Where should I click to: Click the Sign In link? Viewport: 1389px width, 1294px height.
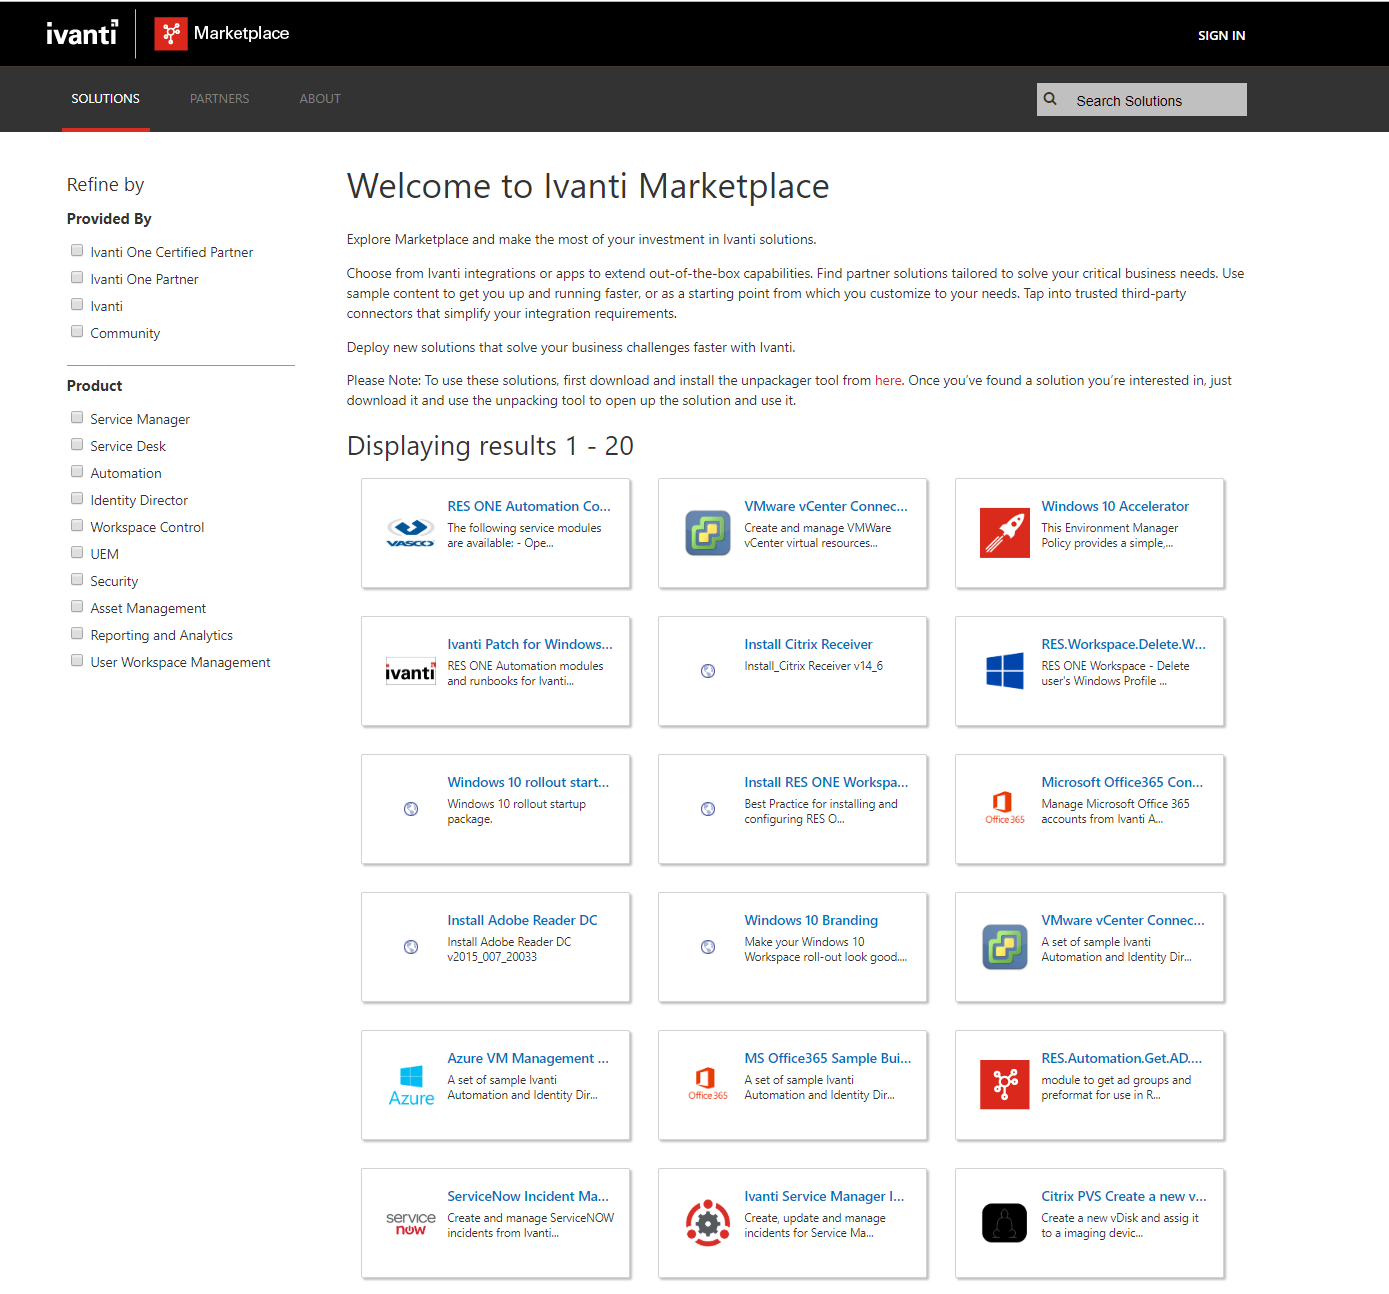[1221, 35]
